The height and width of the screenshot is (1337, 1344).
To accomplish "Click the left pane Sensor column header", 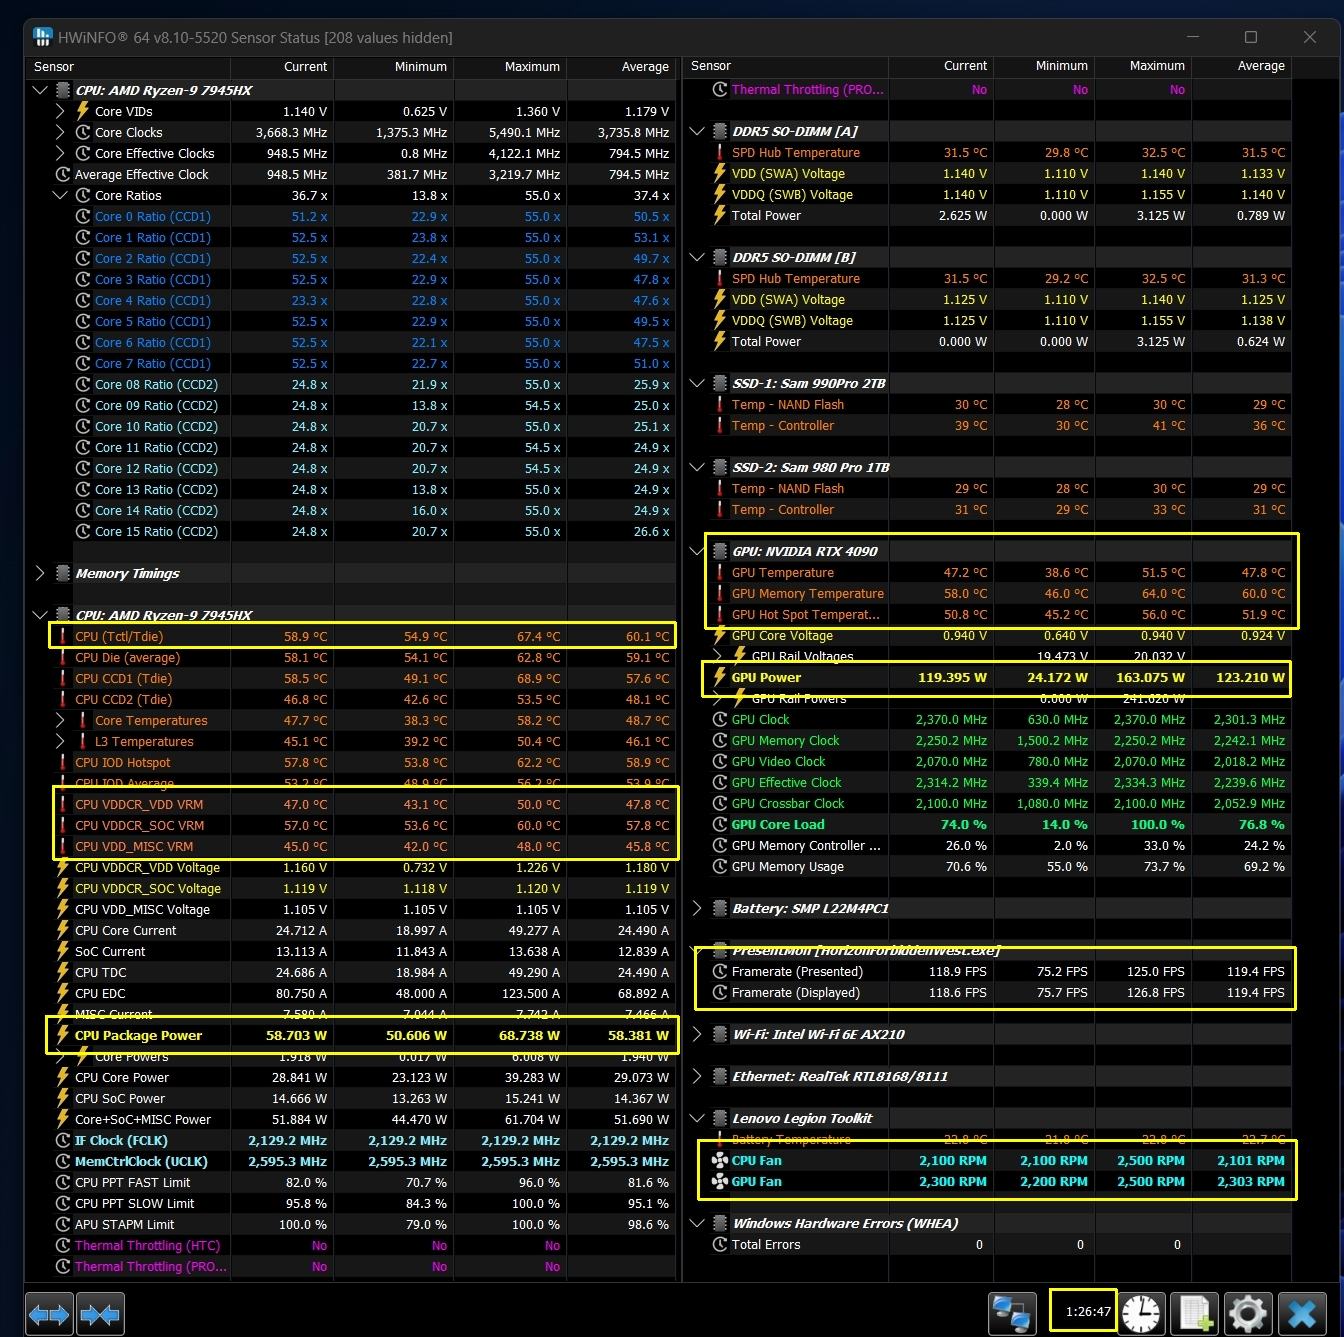I will tap(128, 67).
